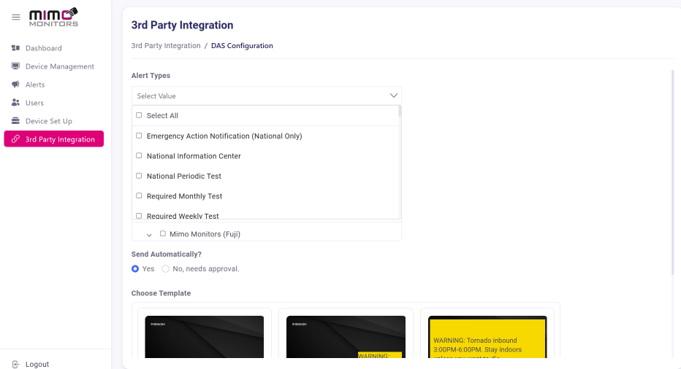
Task: Open the Dashboard menu item
Action: pos(43,48)
